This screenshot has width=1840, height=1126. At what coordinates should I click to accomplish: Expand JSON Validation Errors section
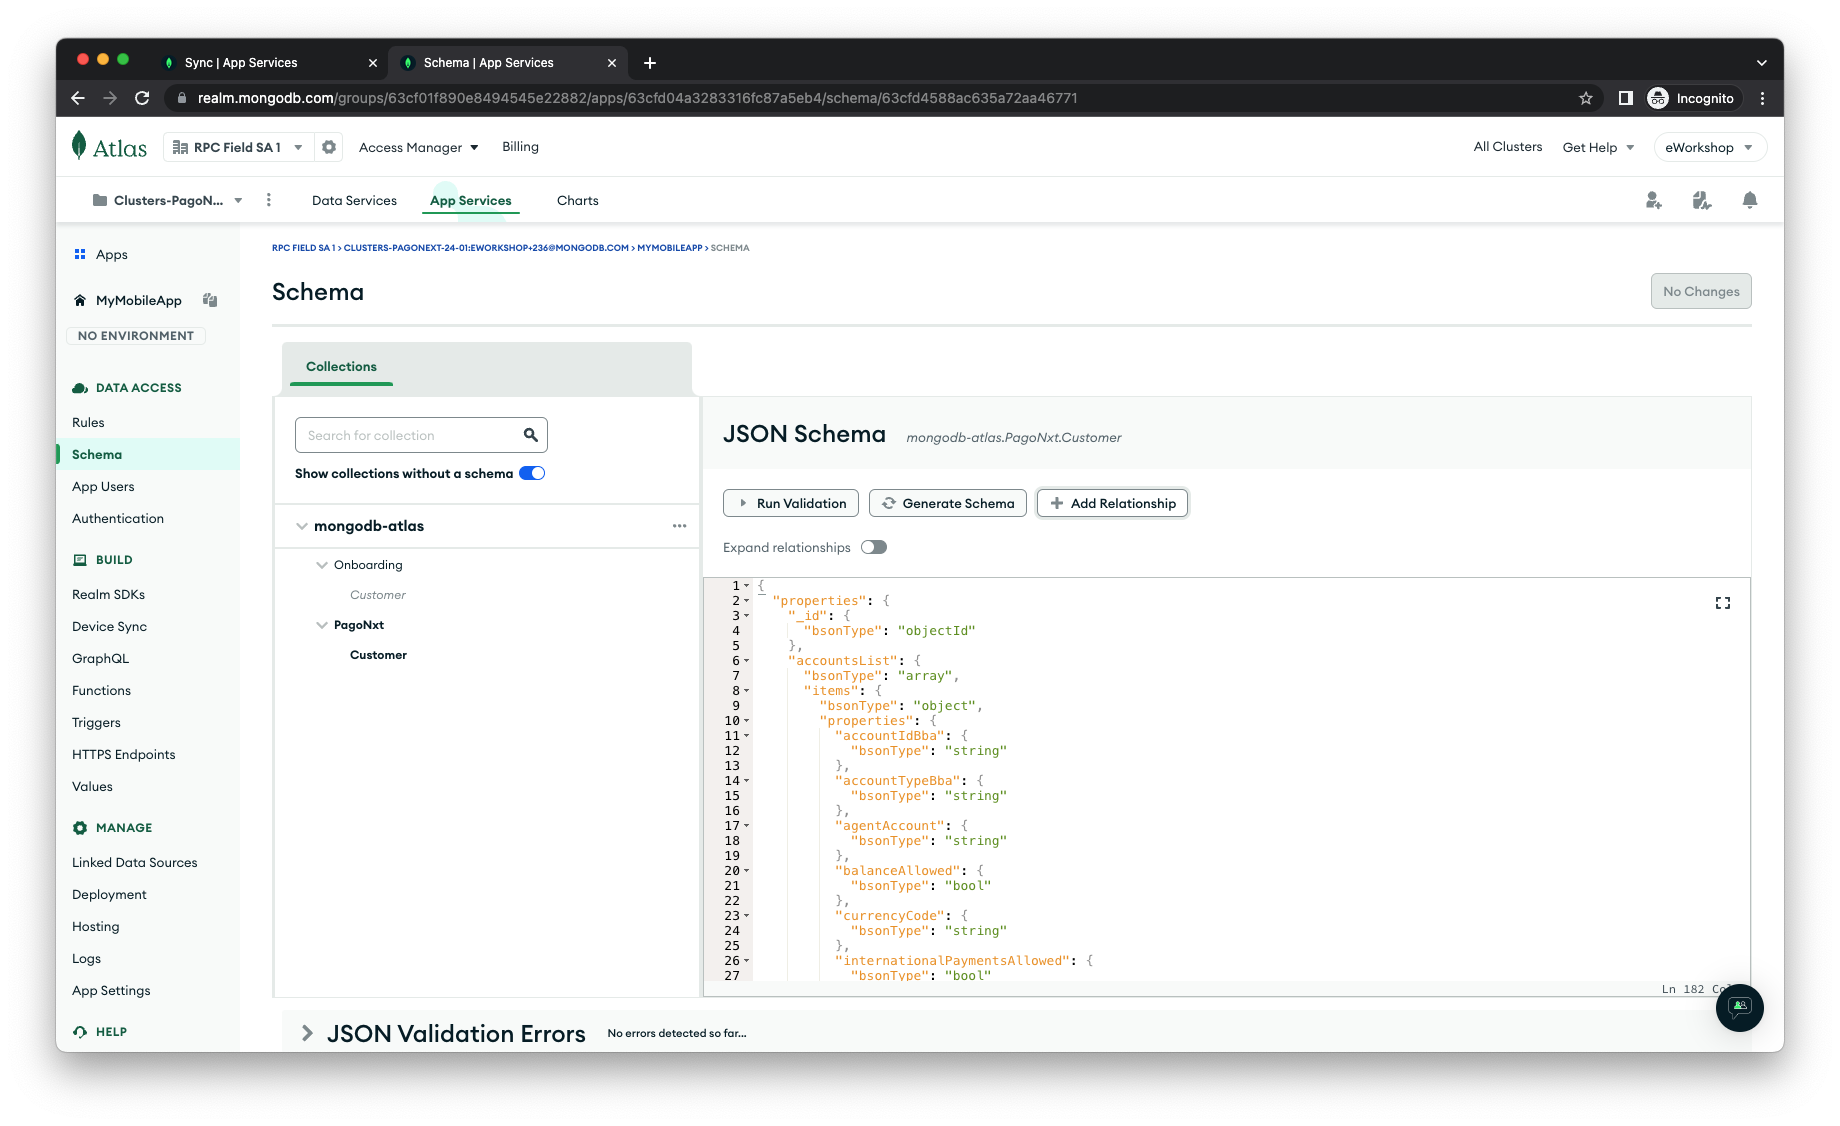click(307, 1033)
